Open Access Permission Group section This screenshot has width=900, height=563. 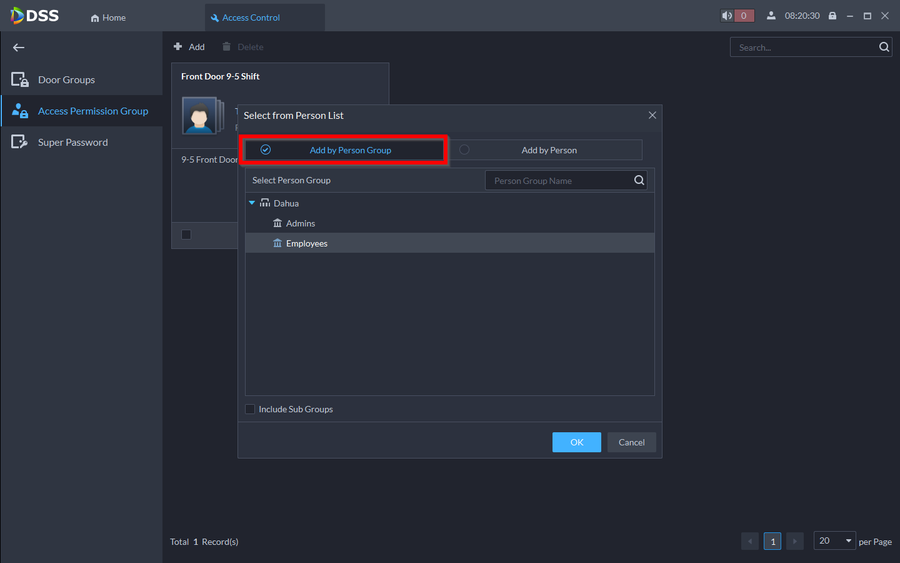[82, 111]
